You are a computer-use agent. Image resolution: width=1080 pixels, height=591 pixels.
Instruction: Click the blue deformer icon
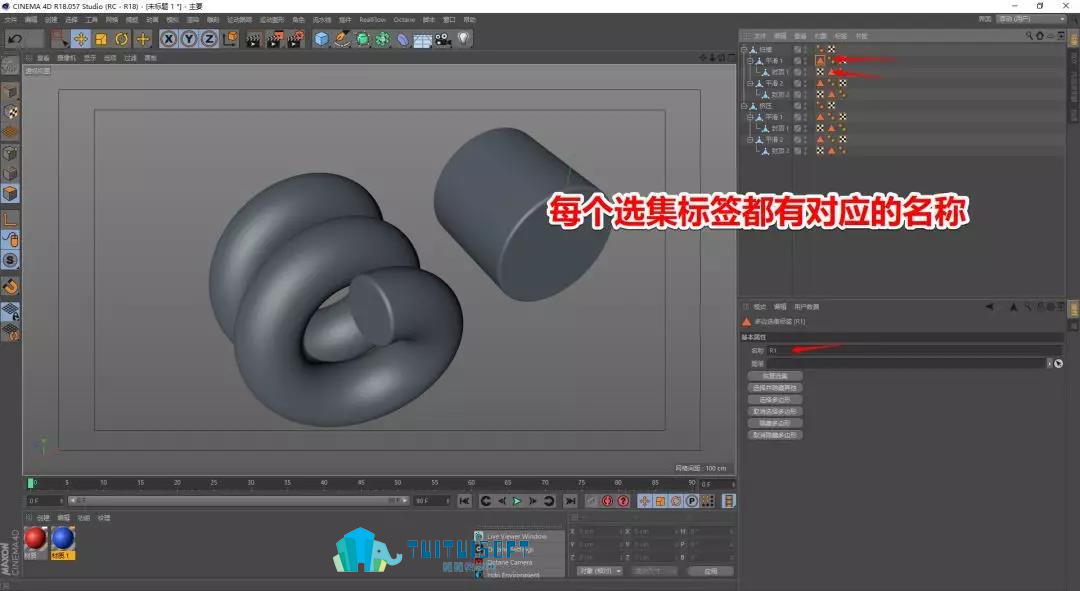click(x=403, y=39)
